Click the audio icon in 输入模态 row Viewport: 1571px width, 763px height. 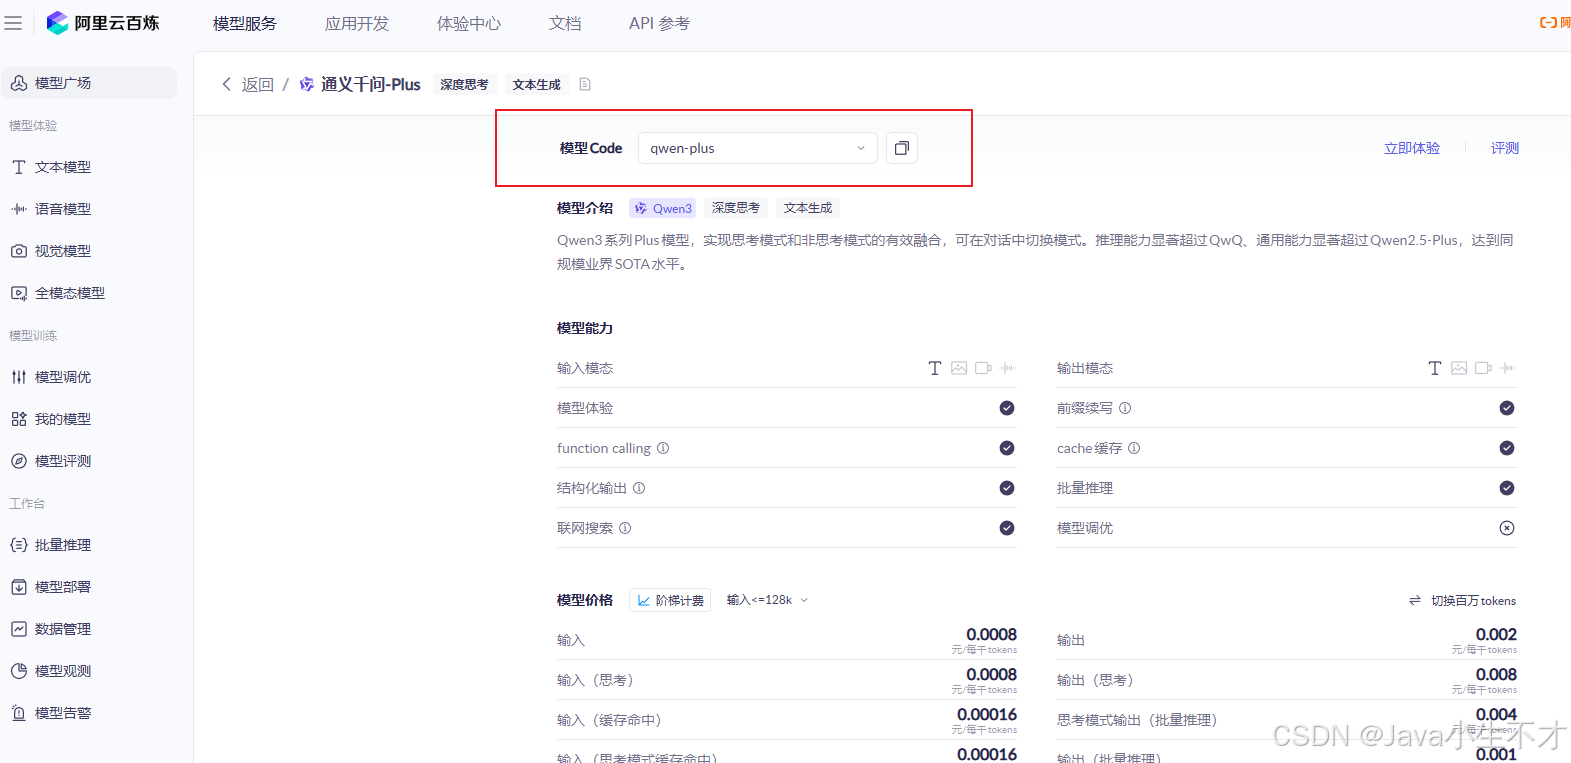coord(1007,368)
